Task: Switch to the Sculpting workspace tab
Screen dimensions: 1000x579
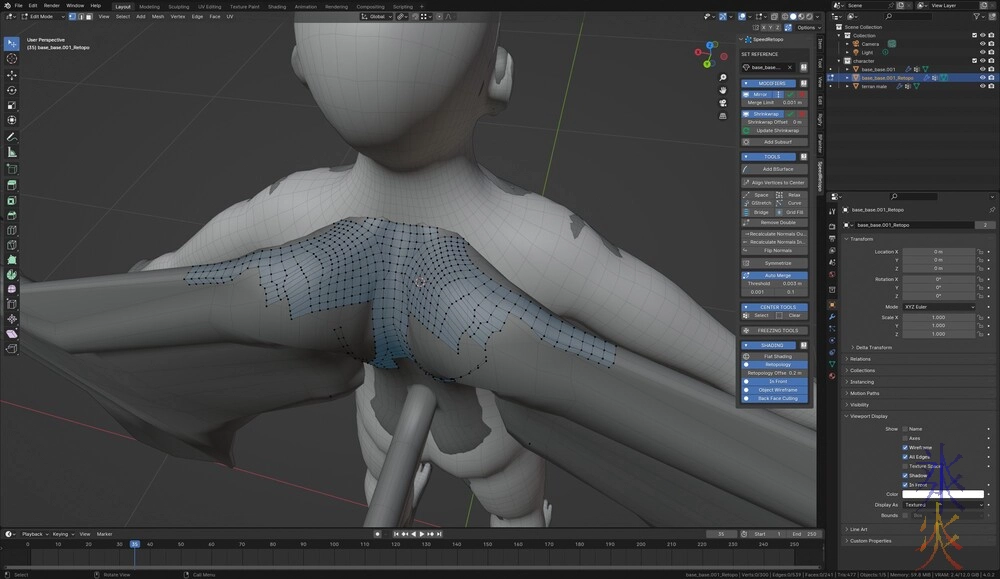Action: (x=178, y=6)
